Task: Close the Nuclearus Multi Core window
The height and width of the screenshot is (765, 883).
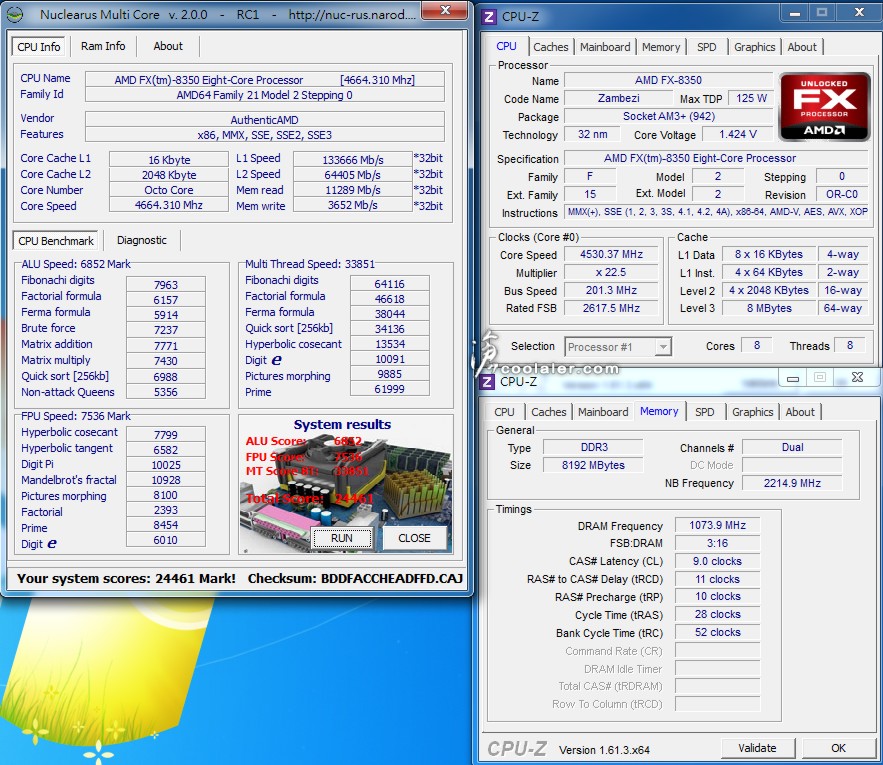Action: (445, 11)
